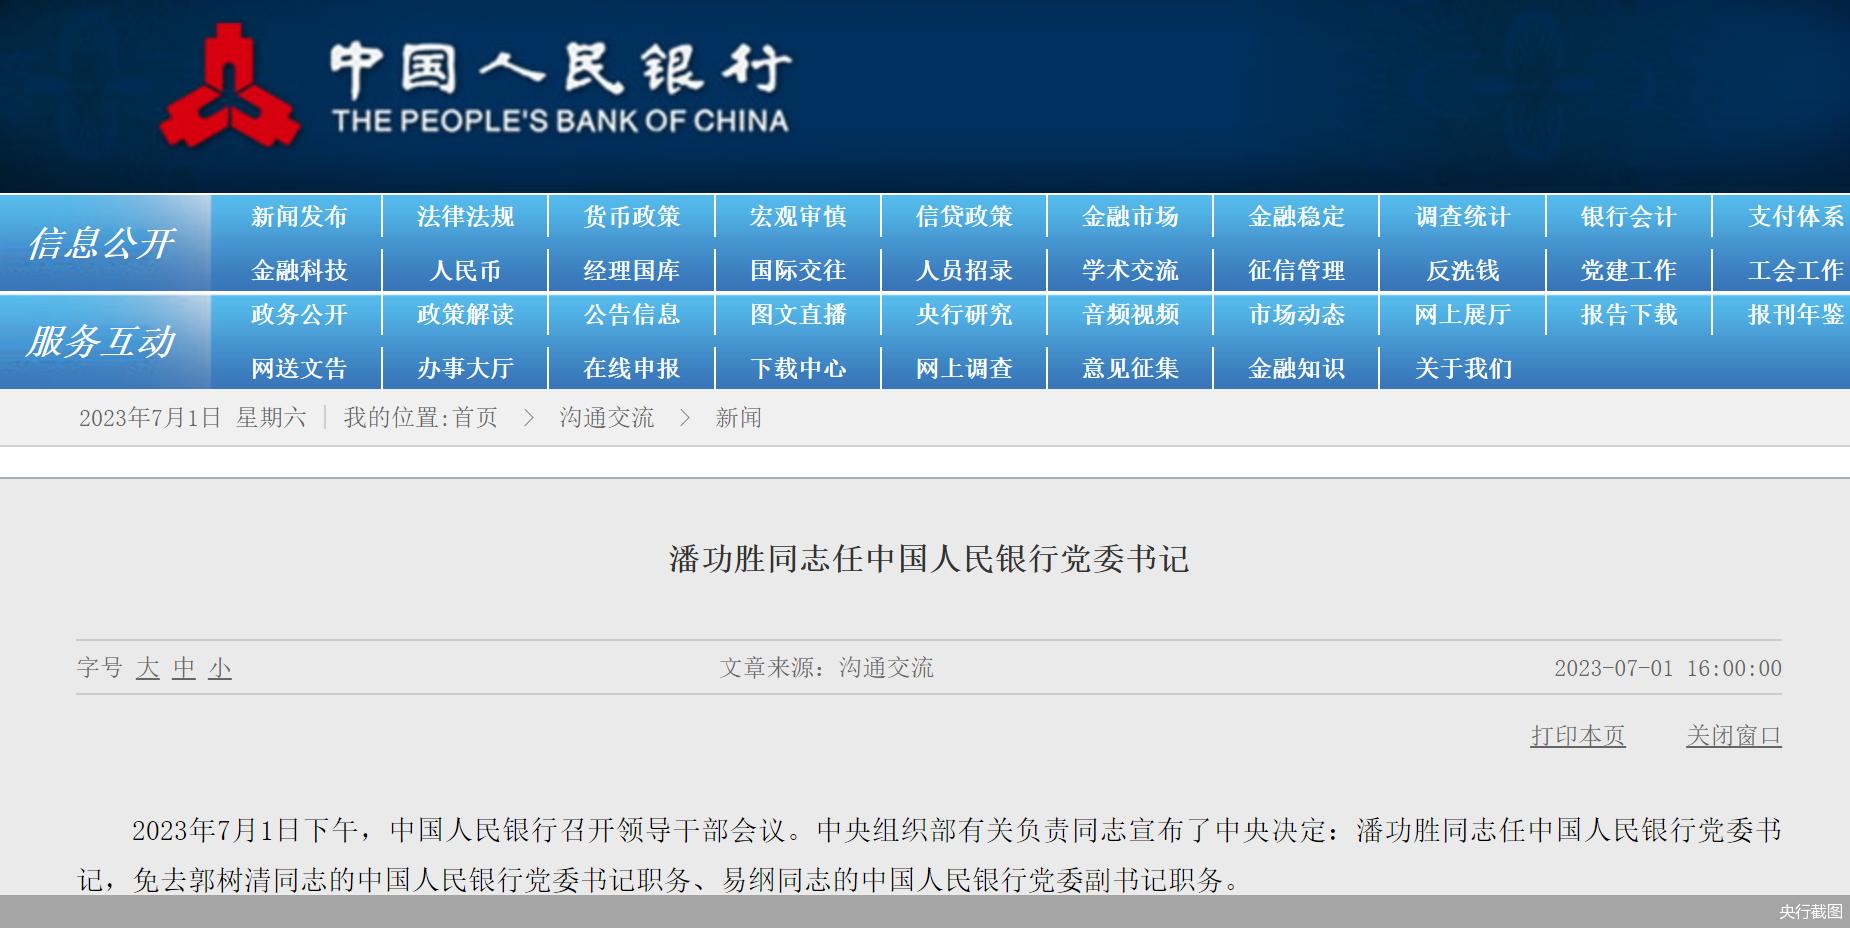Set font size to 大 (large)

tap(146, 670)
